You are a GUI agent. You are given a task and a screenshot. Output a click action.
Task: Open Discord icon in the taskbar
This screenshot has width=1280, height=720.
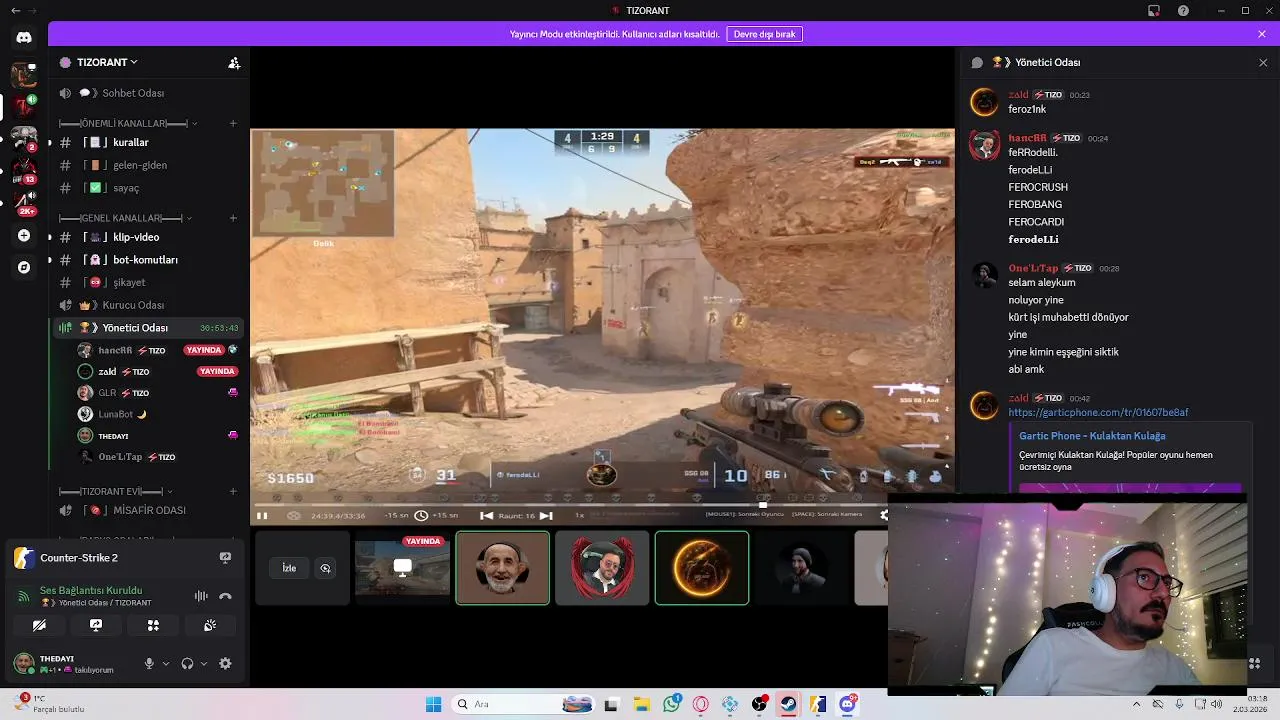click(848, 704)
